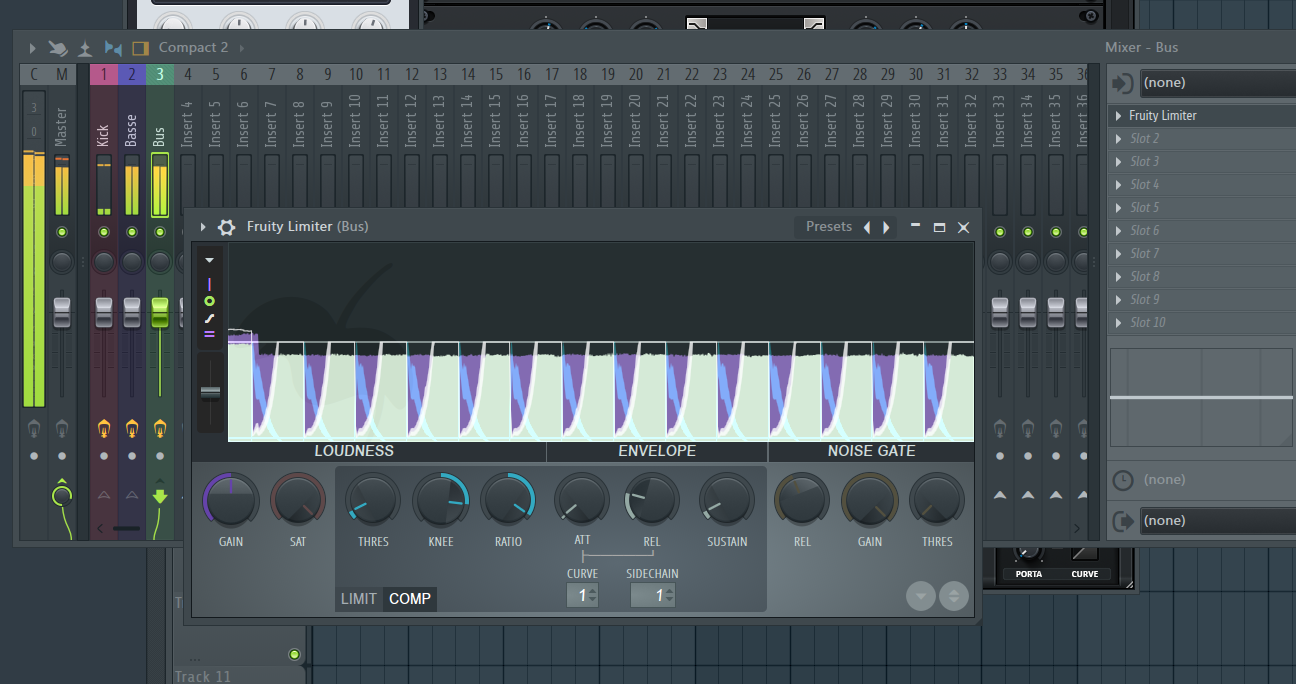1296x684 pixels.
Task: Toggle effects lamp icon on Kick track
Action: [x=104, y=429]
